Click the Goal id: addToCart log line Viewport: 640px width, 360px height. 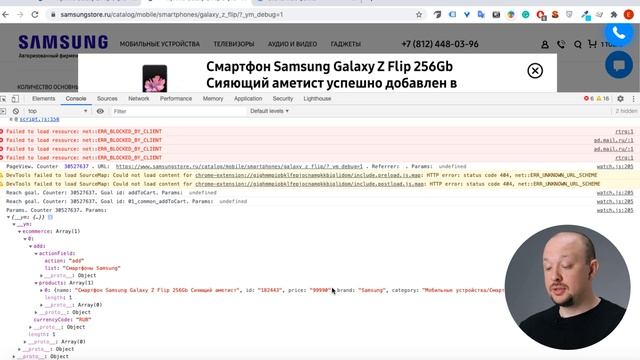111,193
